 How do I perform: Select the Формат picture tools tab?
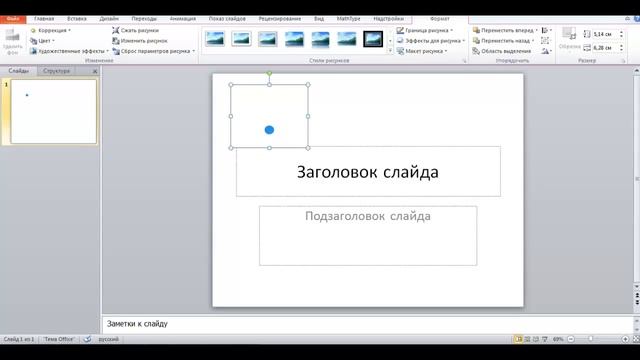click(440, 19)
